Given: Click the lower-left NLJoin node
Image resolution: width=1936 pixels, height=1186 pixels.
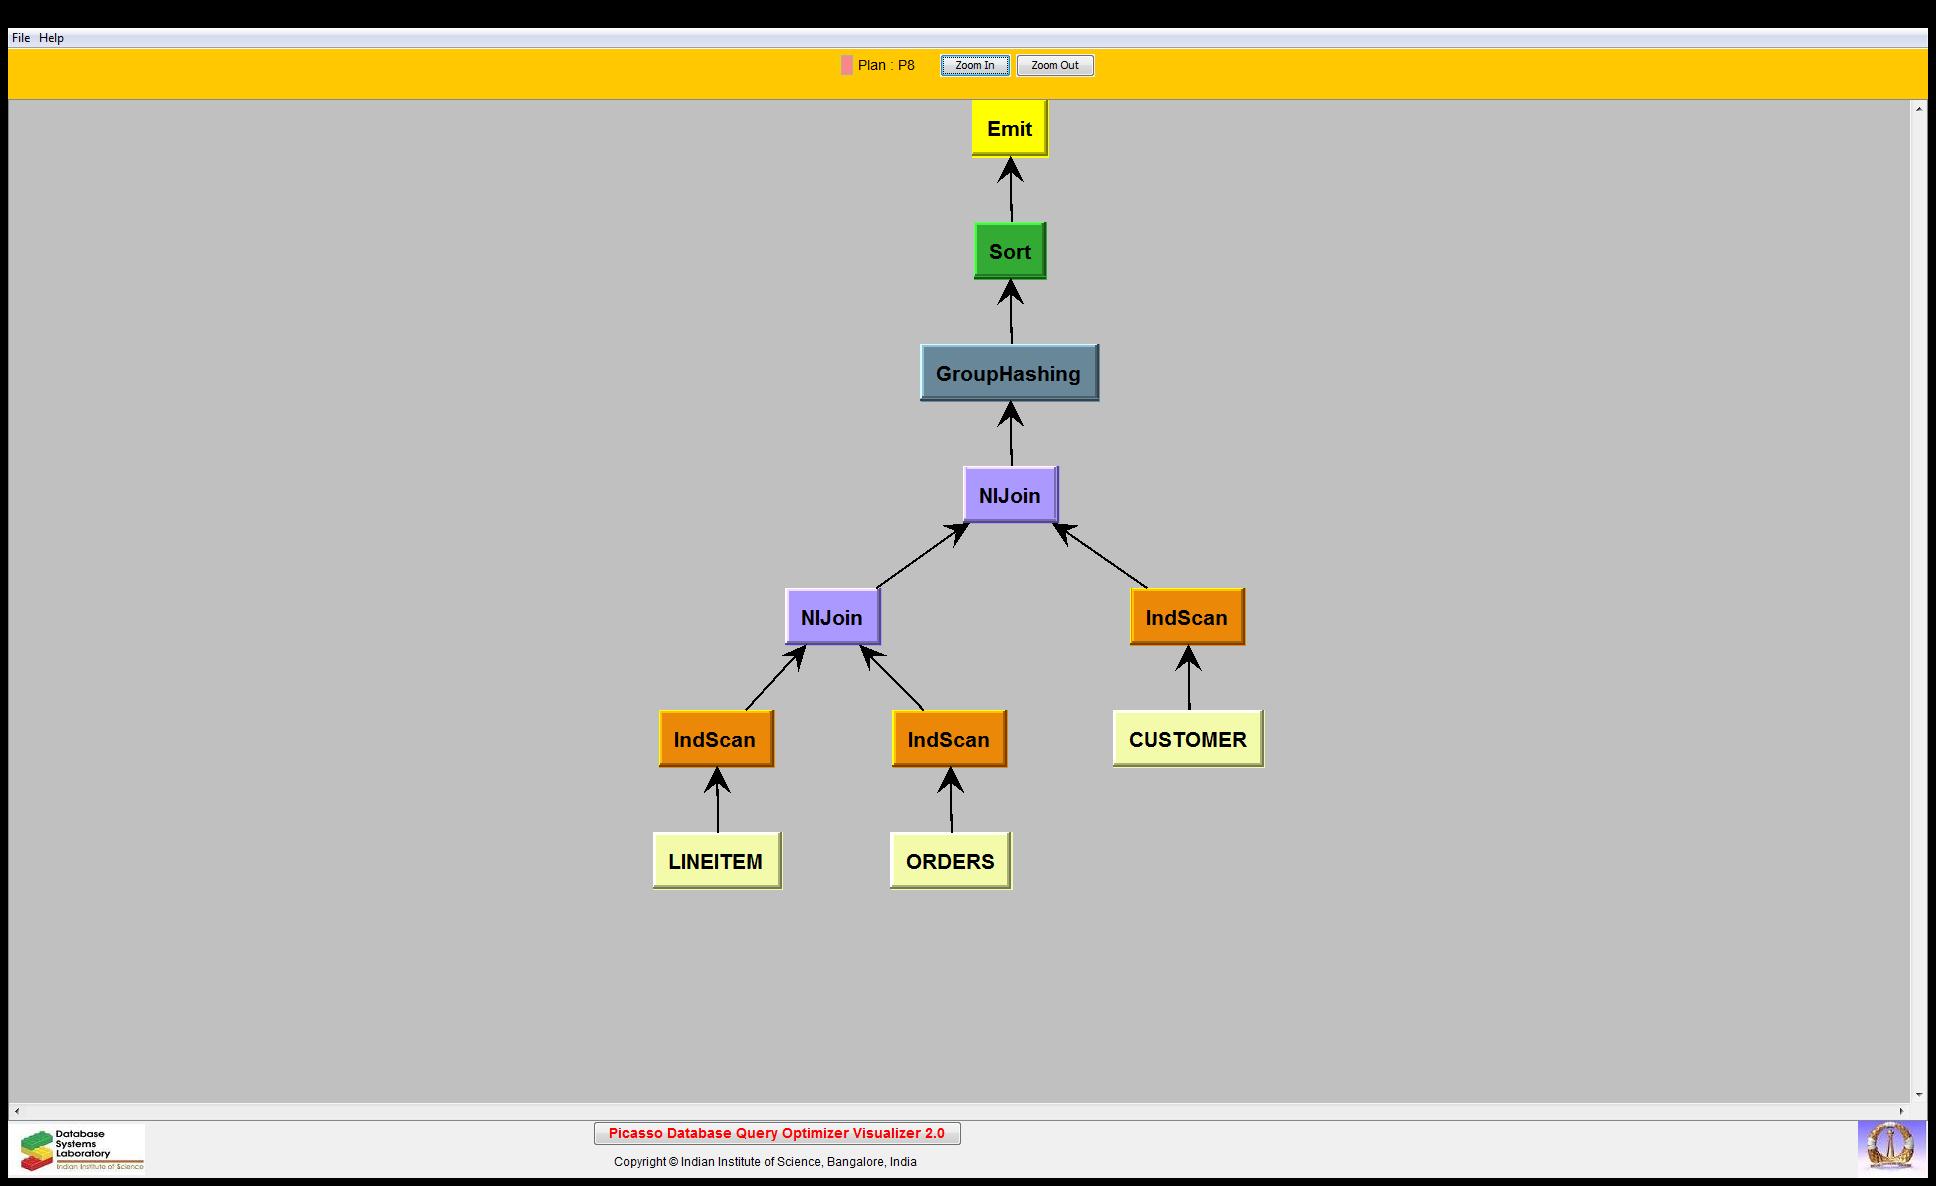Looking at the screenshot, I should pos(831,617).
